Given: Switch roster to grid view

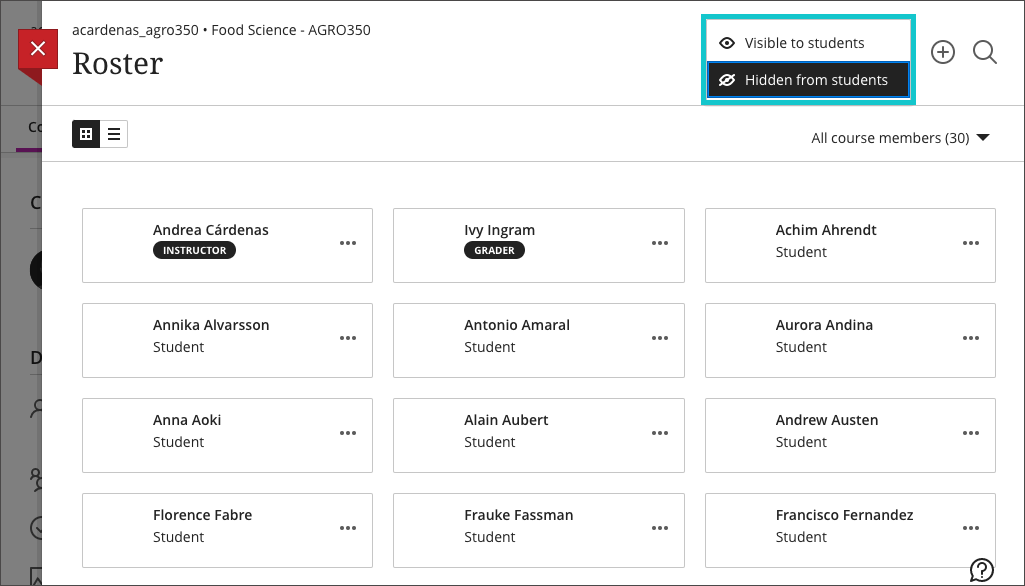Looking at the screenshot, I should [86, 134].
